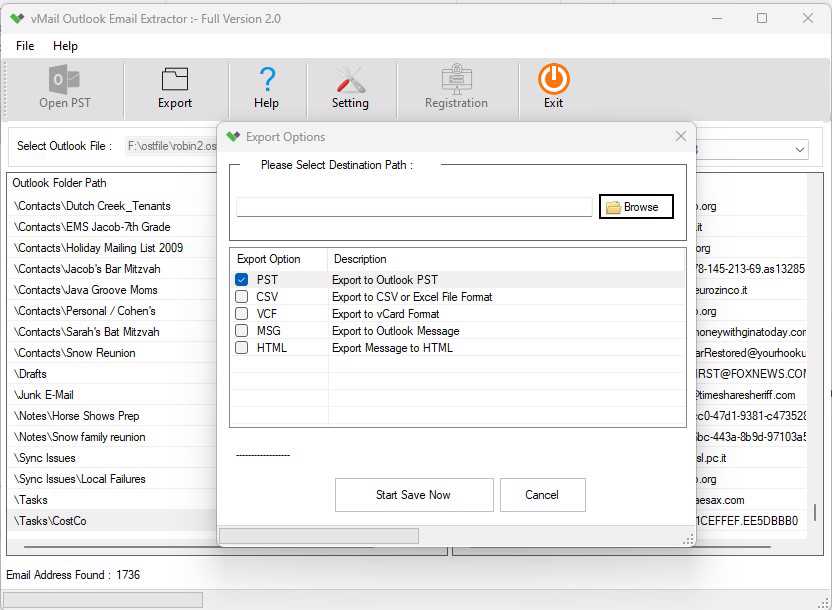Click the eurozinco.it email entry

pos(722,290)
